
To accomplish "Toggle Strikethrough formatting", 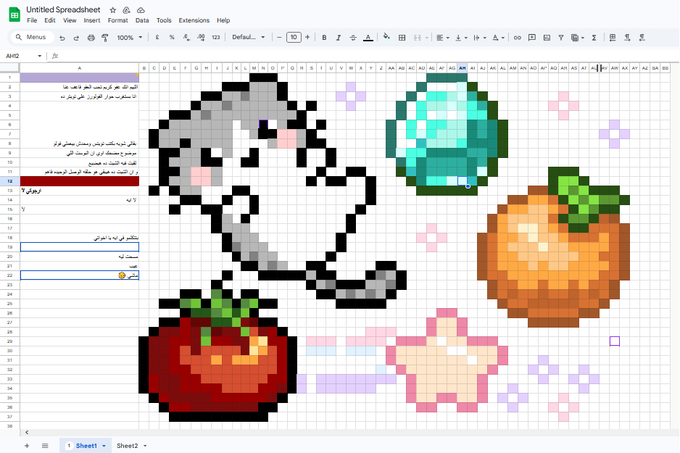I will point(353,38).
